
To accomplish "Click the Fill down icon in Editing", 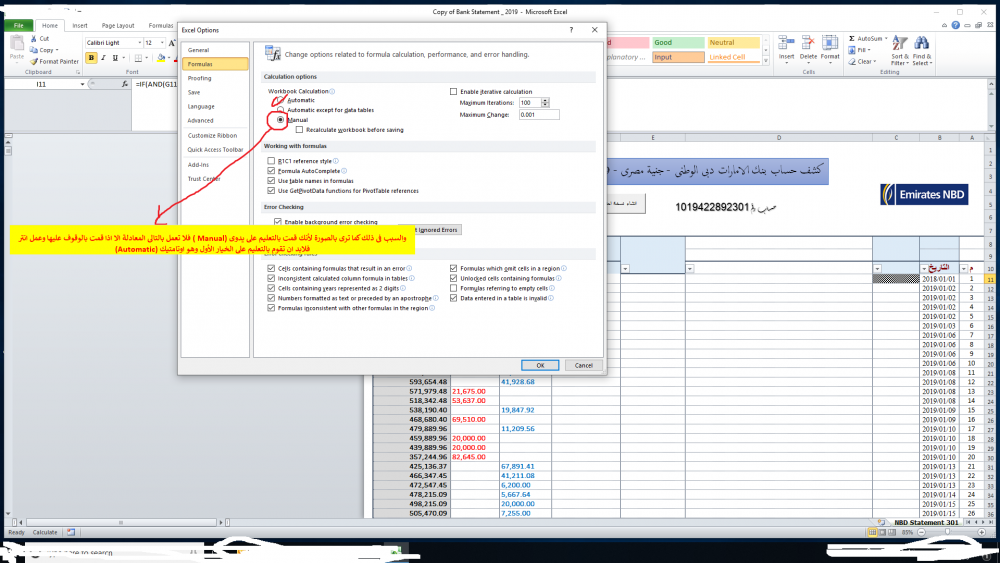I will (x=852, y=50).
